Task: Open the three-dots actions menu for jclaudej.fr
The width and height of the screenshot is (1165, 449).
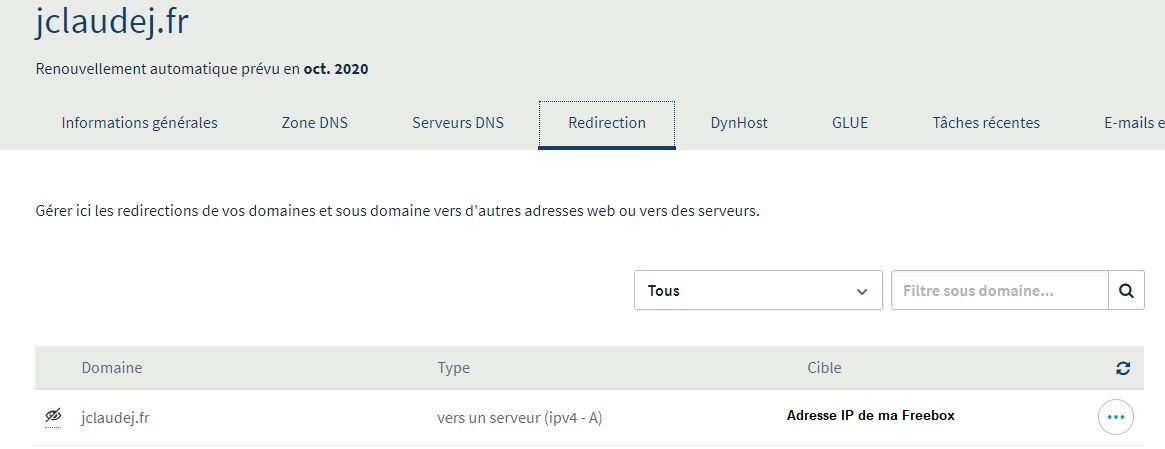Action: [x=1116, y=417]
